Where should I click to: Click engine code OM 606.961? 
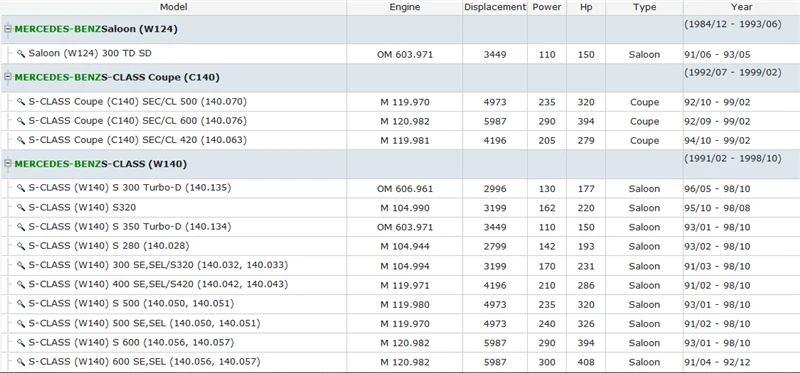[x=405, y=189]
